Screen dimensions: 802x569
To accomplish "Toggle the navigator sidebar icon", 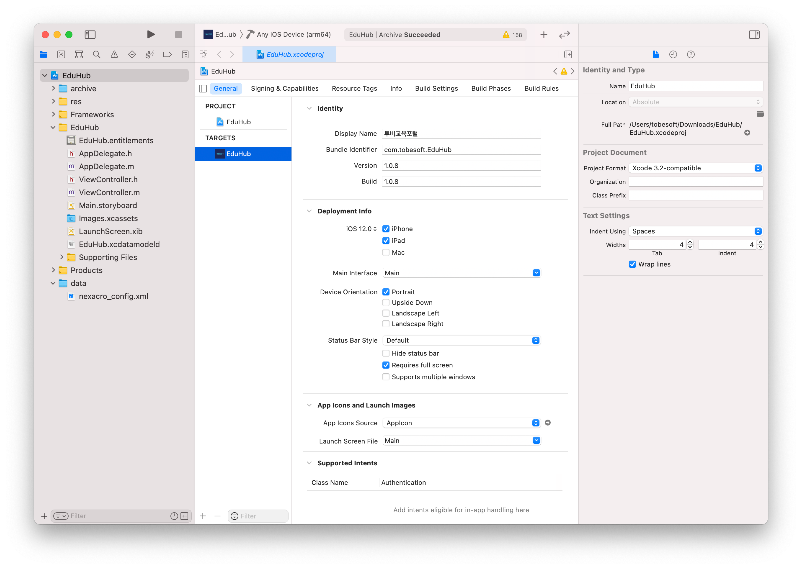I will tap(91, 34).
